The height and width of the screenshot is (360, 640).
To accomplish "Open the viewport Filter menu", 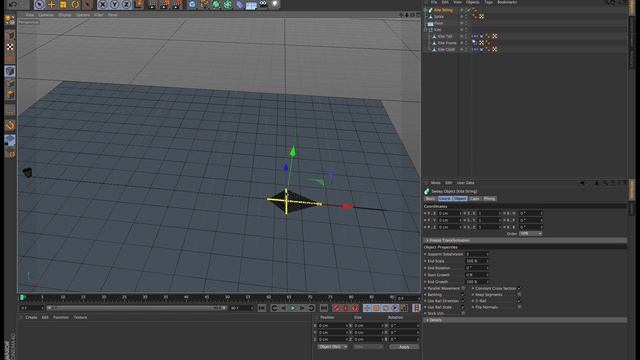I will [x=98, y=15].
